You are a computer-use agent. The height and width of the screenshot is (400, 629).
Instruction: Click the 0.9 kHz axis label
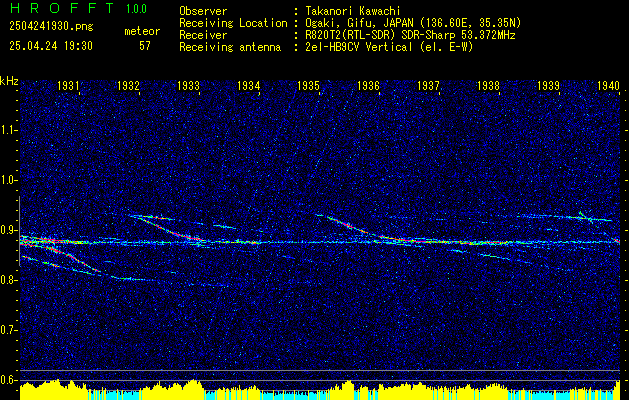[x=7, y=230]
